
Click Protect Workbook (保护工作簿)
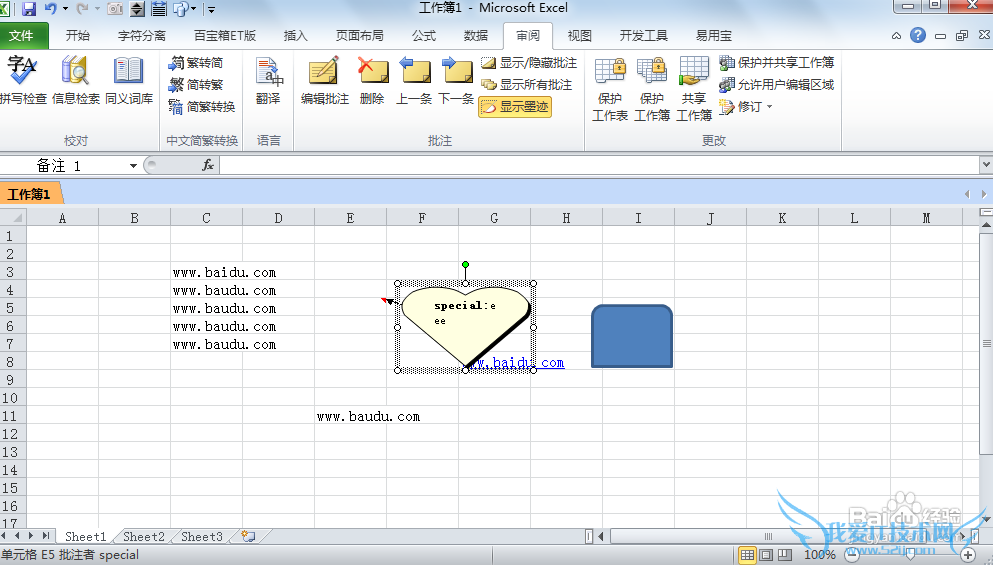pyautogui.click(x=652, y=88)
